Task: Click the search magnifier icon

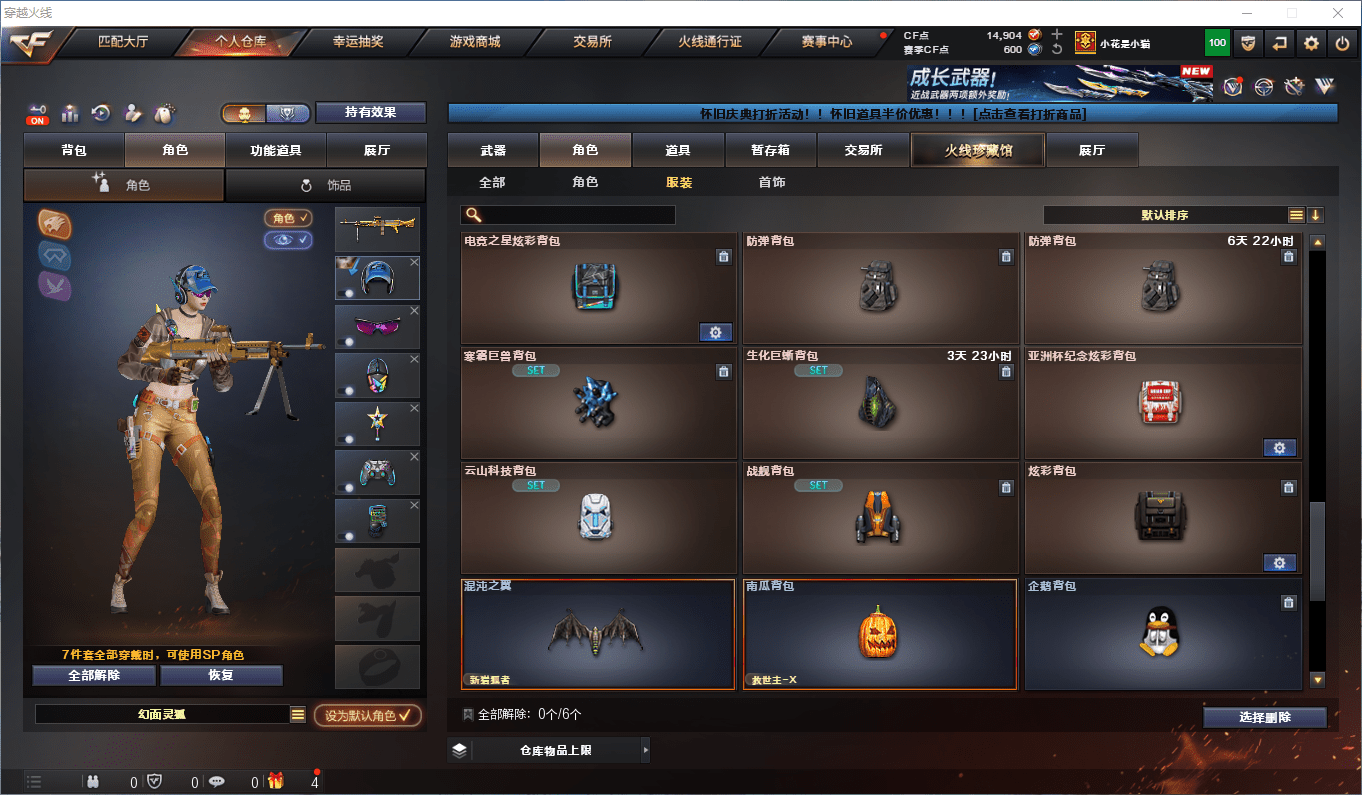Action: [474, 215]
